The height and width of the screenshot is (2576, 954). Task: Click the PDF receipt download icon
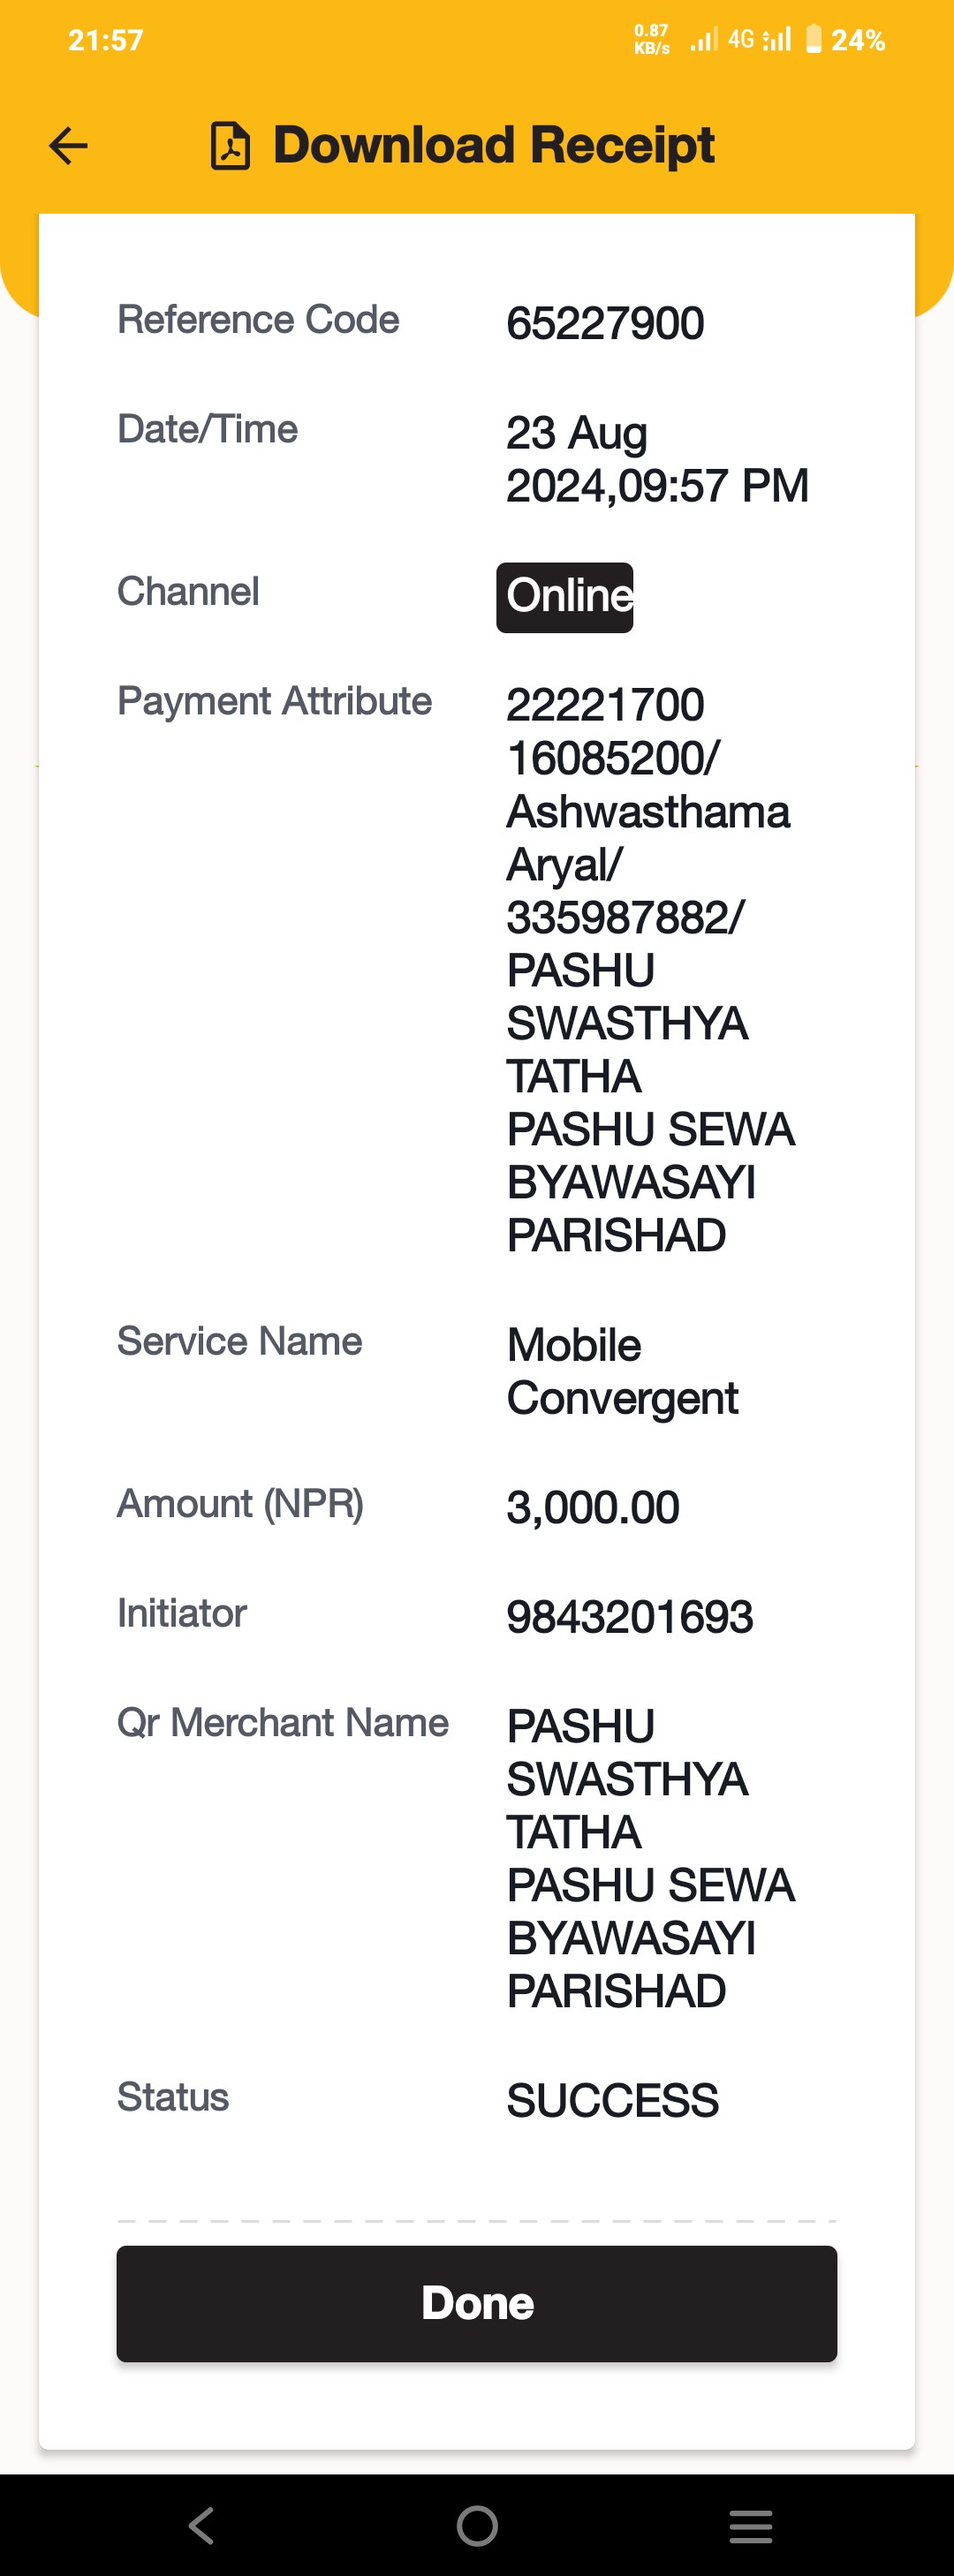click(230, 146)
